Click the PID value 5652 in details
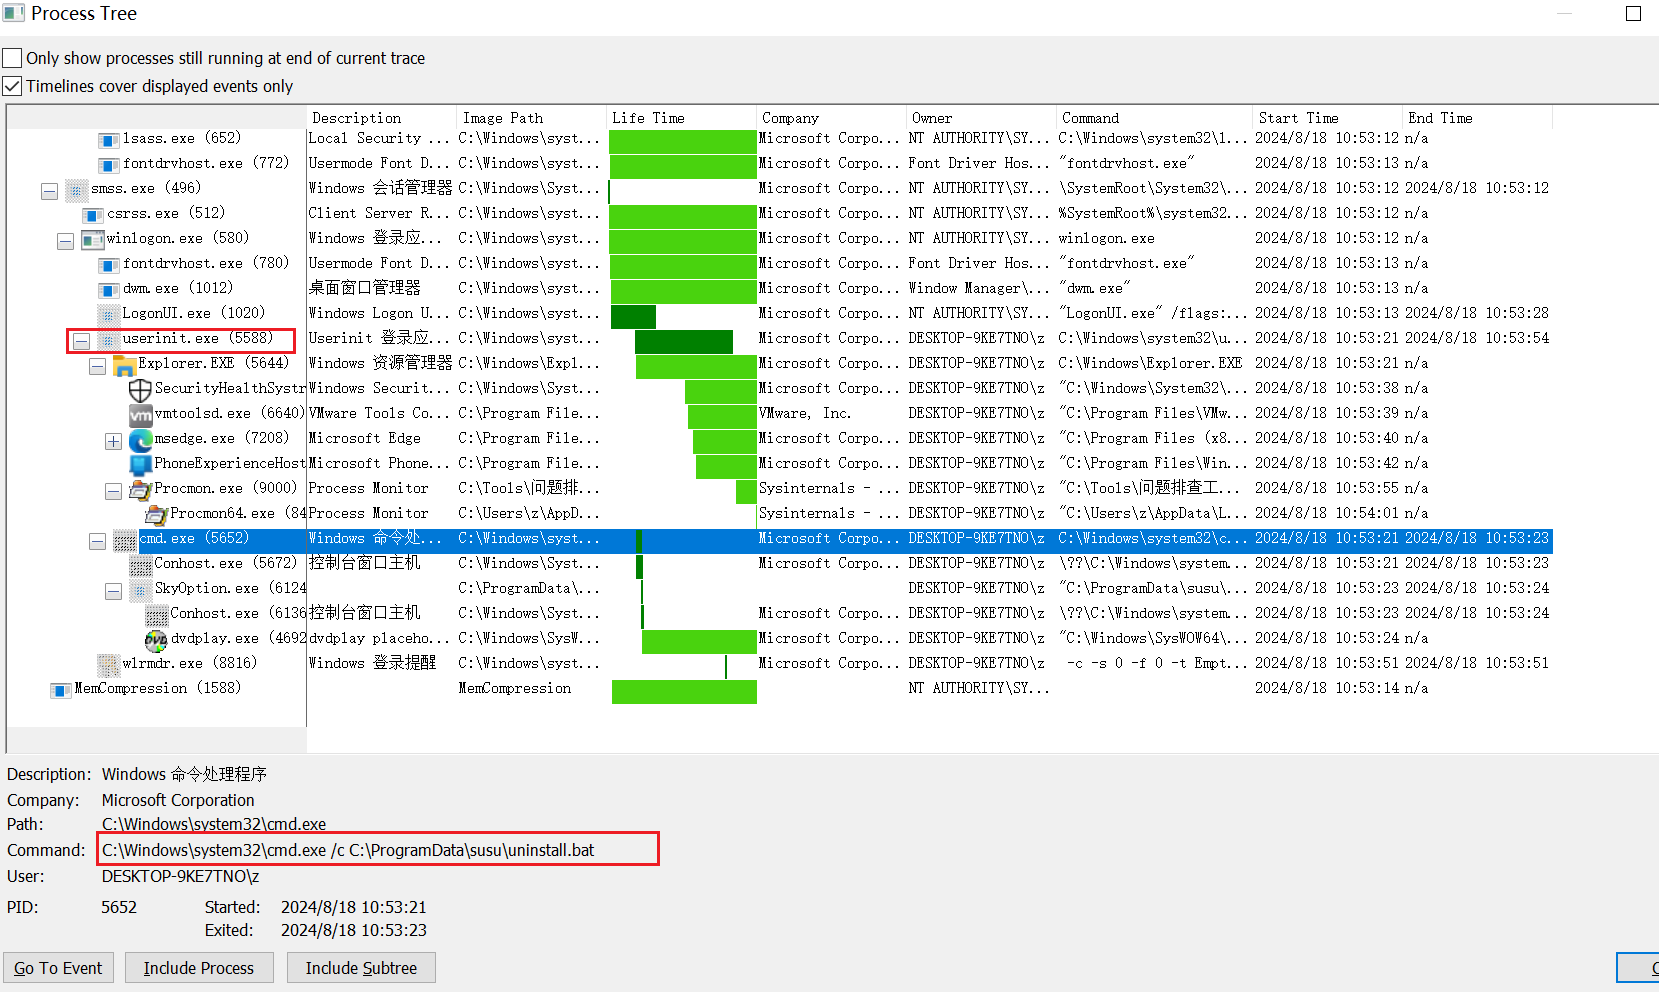Screen dimensions: 1659x992 (x=119, y=907)
